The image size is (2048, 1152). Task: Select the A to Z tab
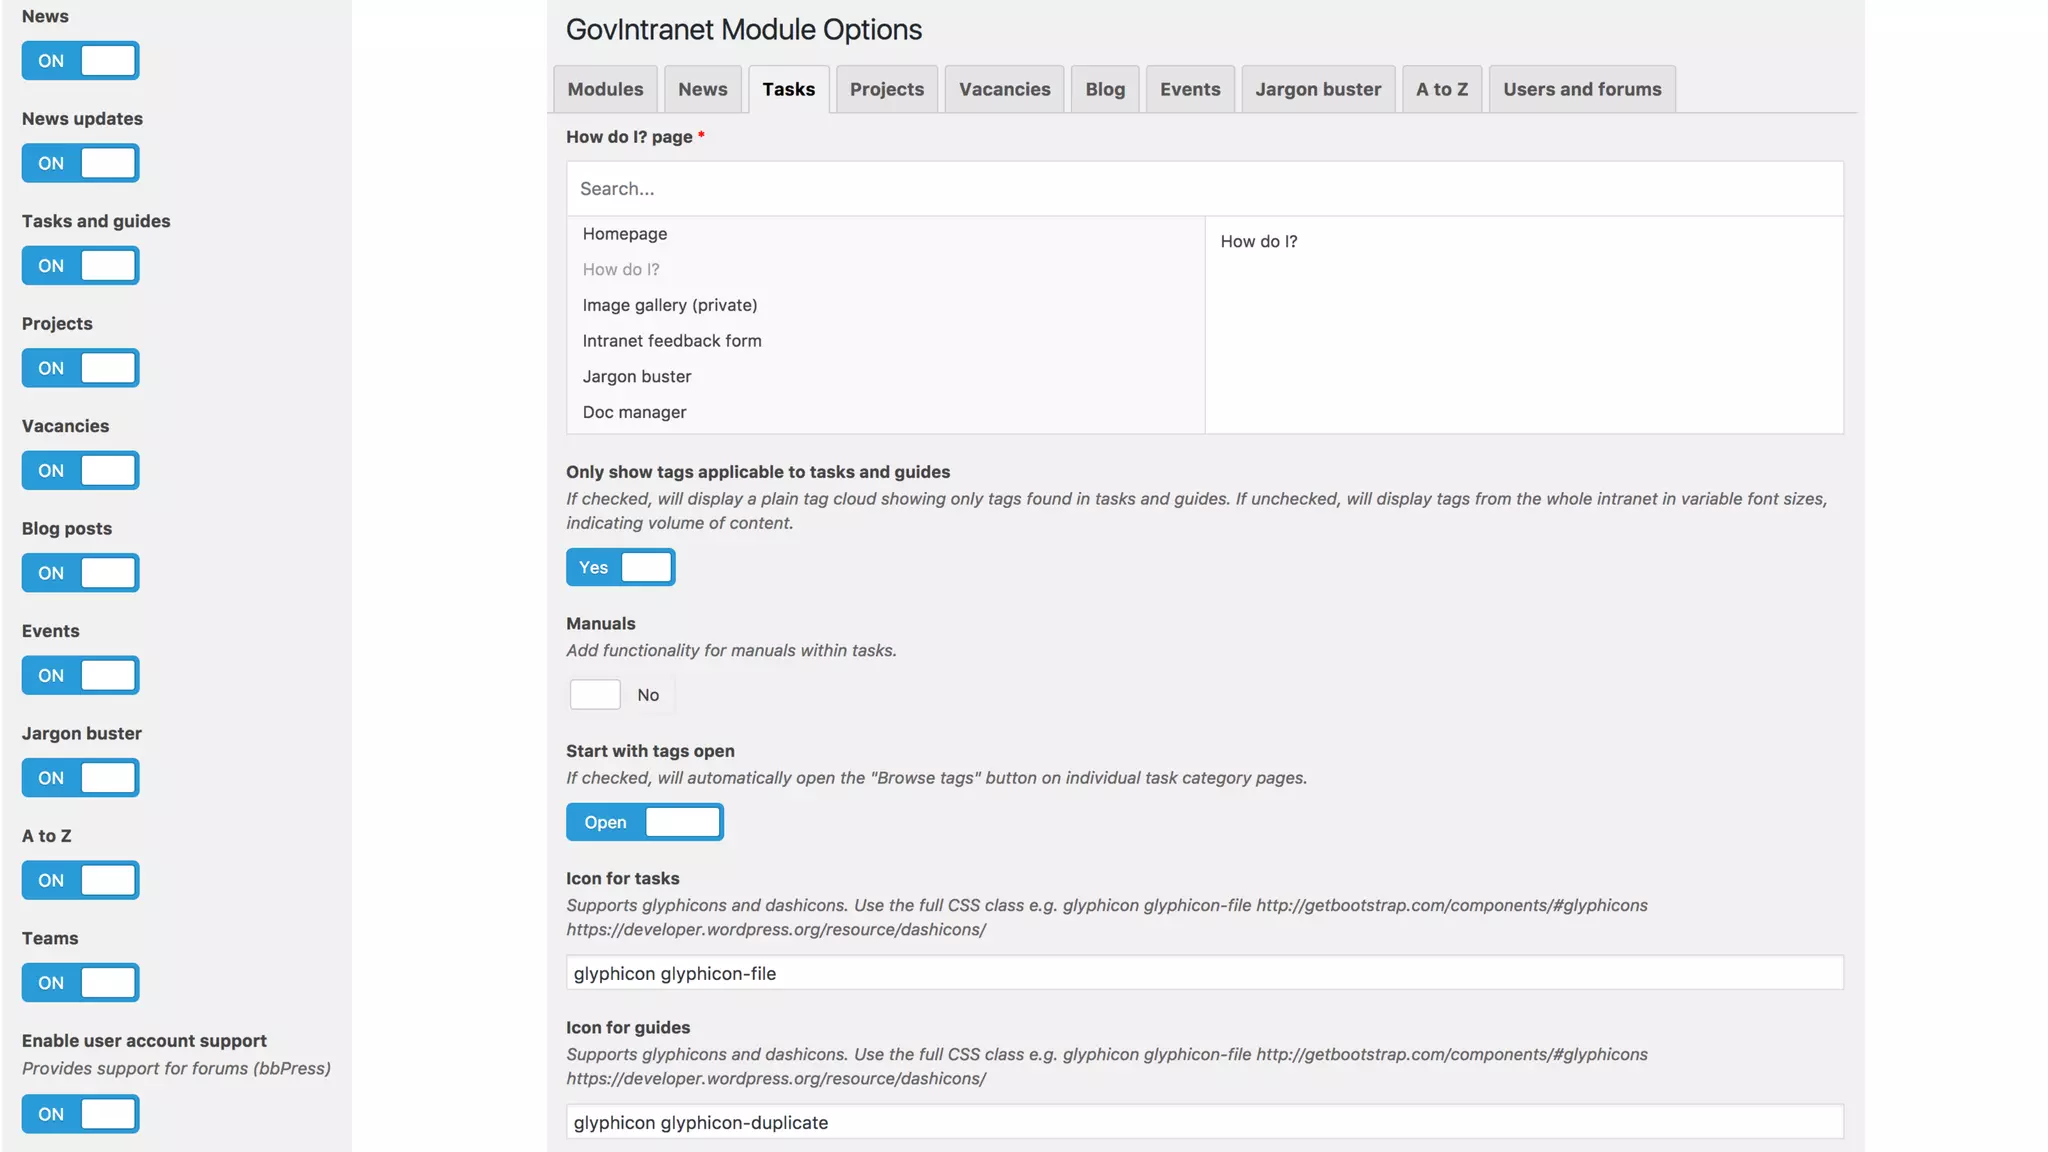(1441, 89)
